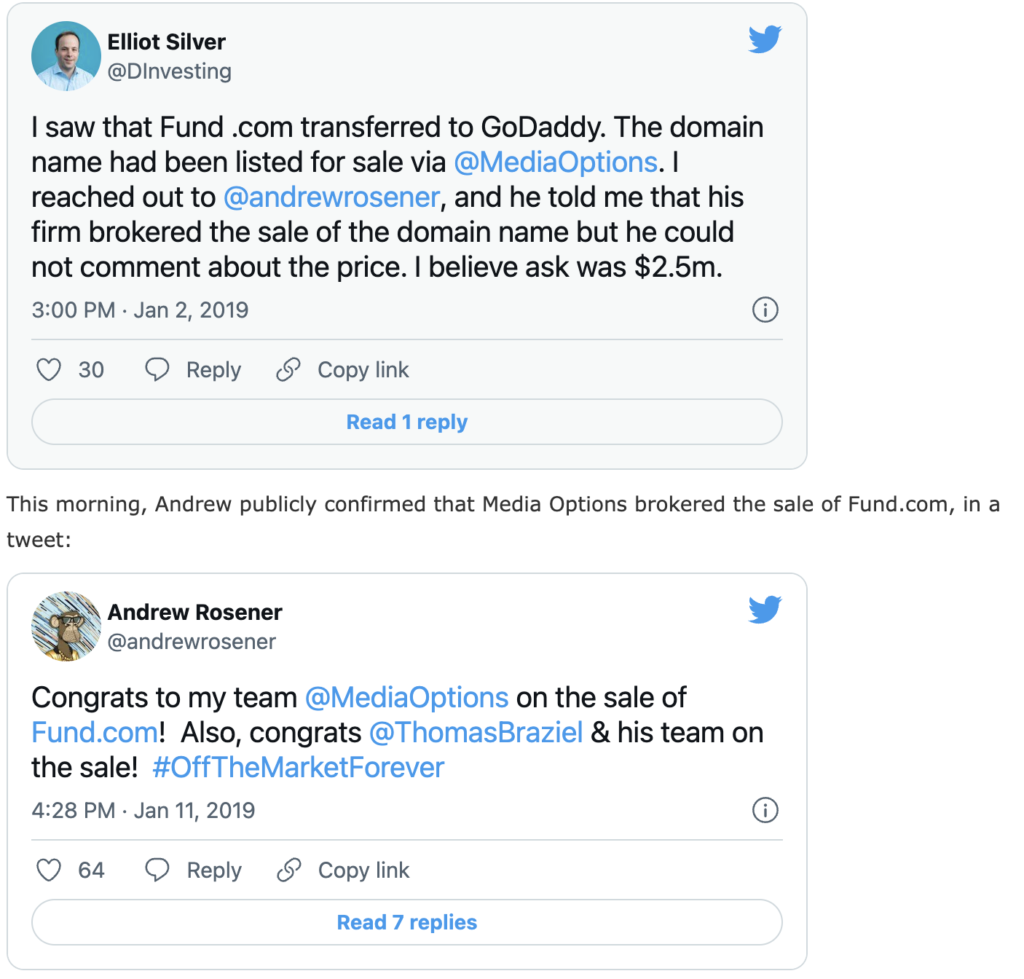Open the @ThomasBraziel mention link
Image resolution: width=1024 pixels, height=979 pixels.
point(476,732)
